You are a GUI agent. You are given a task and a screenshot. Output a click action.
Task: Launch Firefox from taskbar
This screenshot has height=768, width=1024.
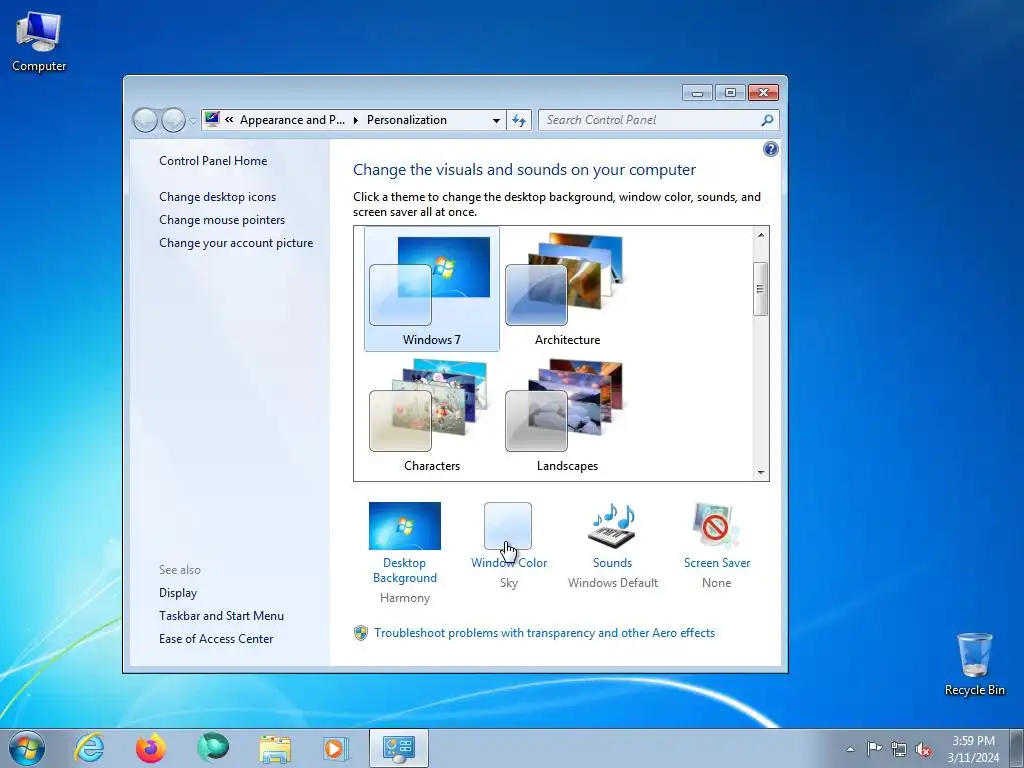coord(150,748)
